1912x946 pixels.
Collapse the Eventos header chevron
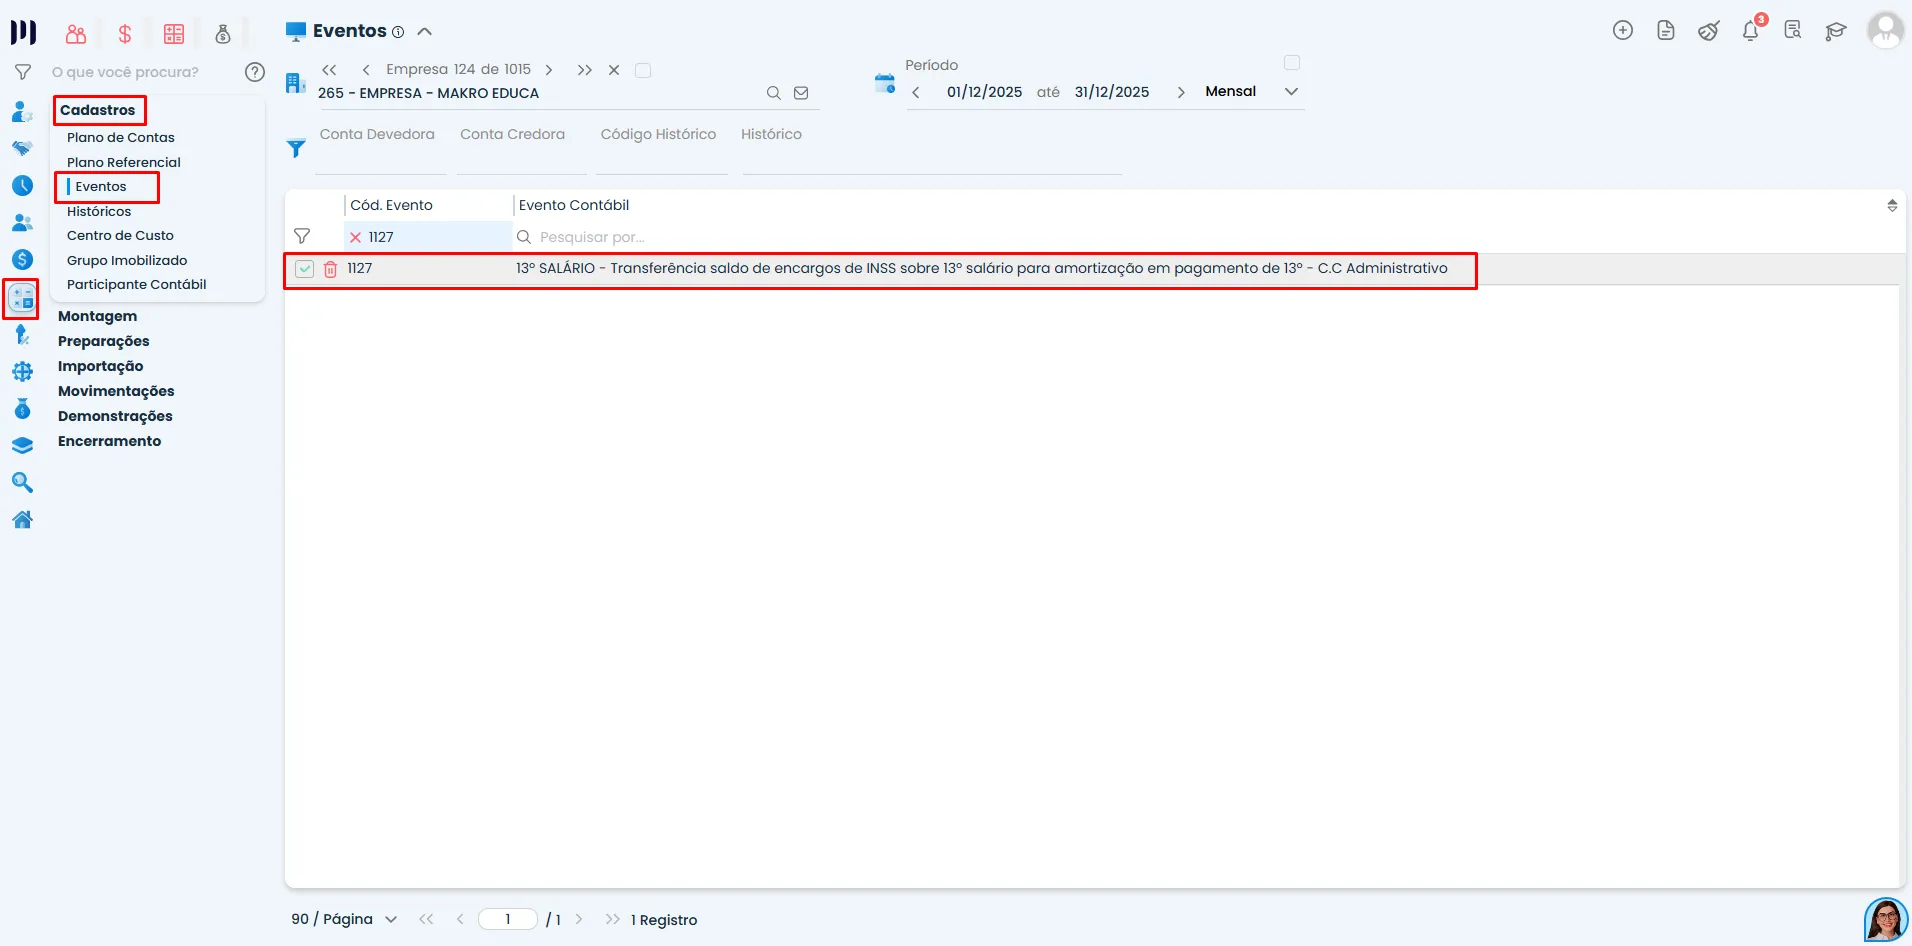425,31
